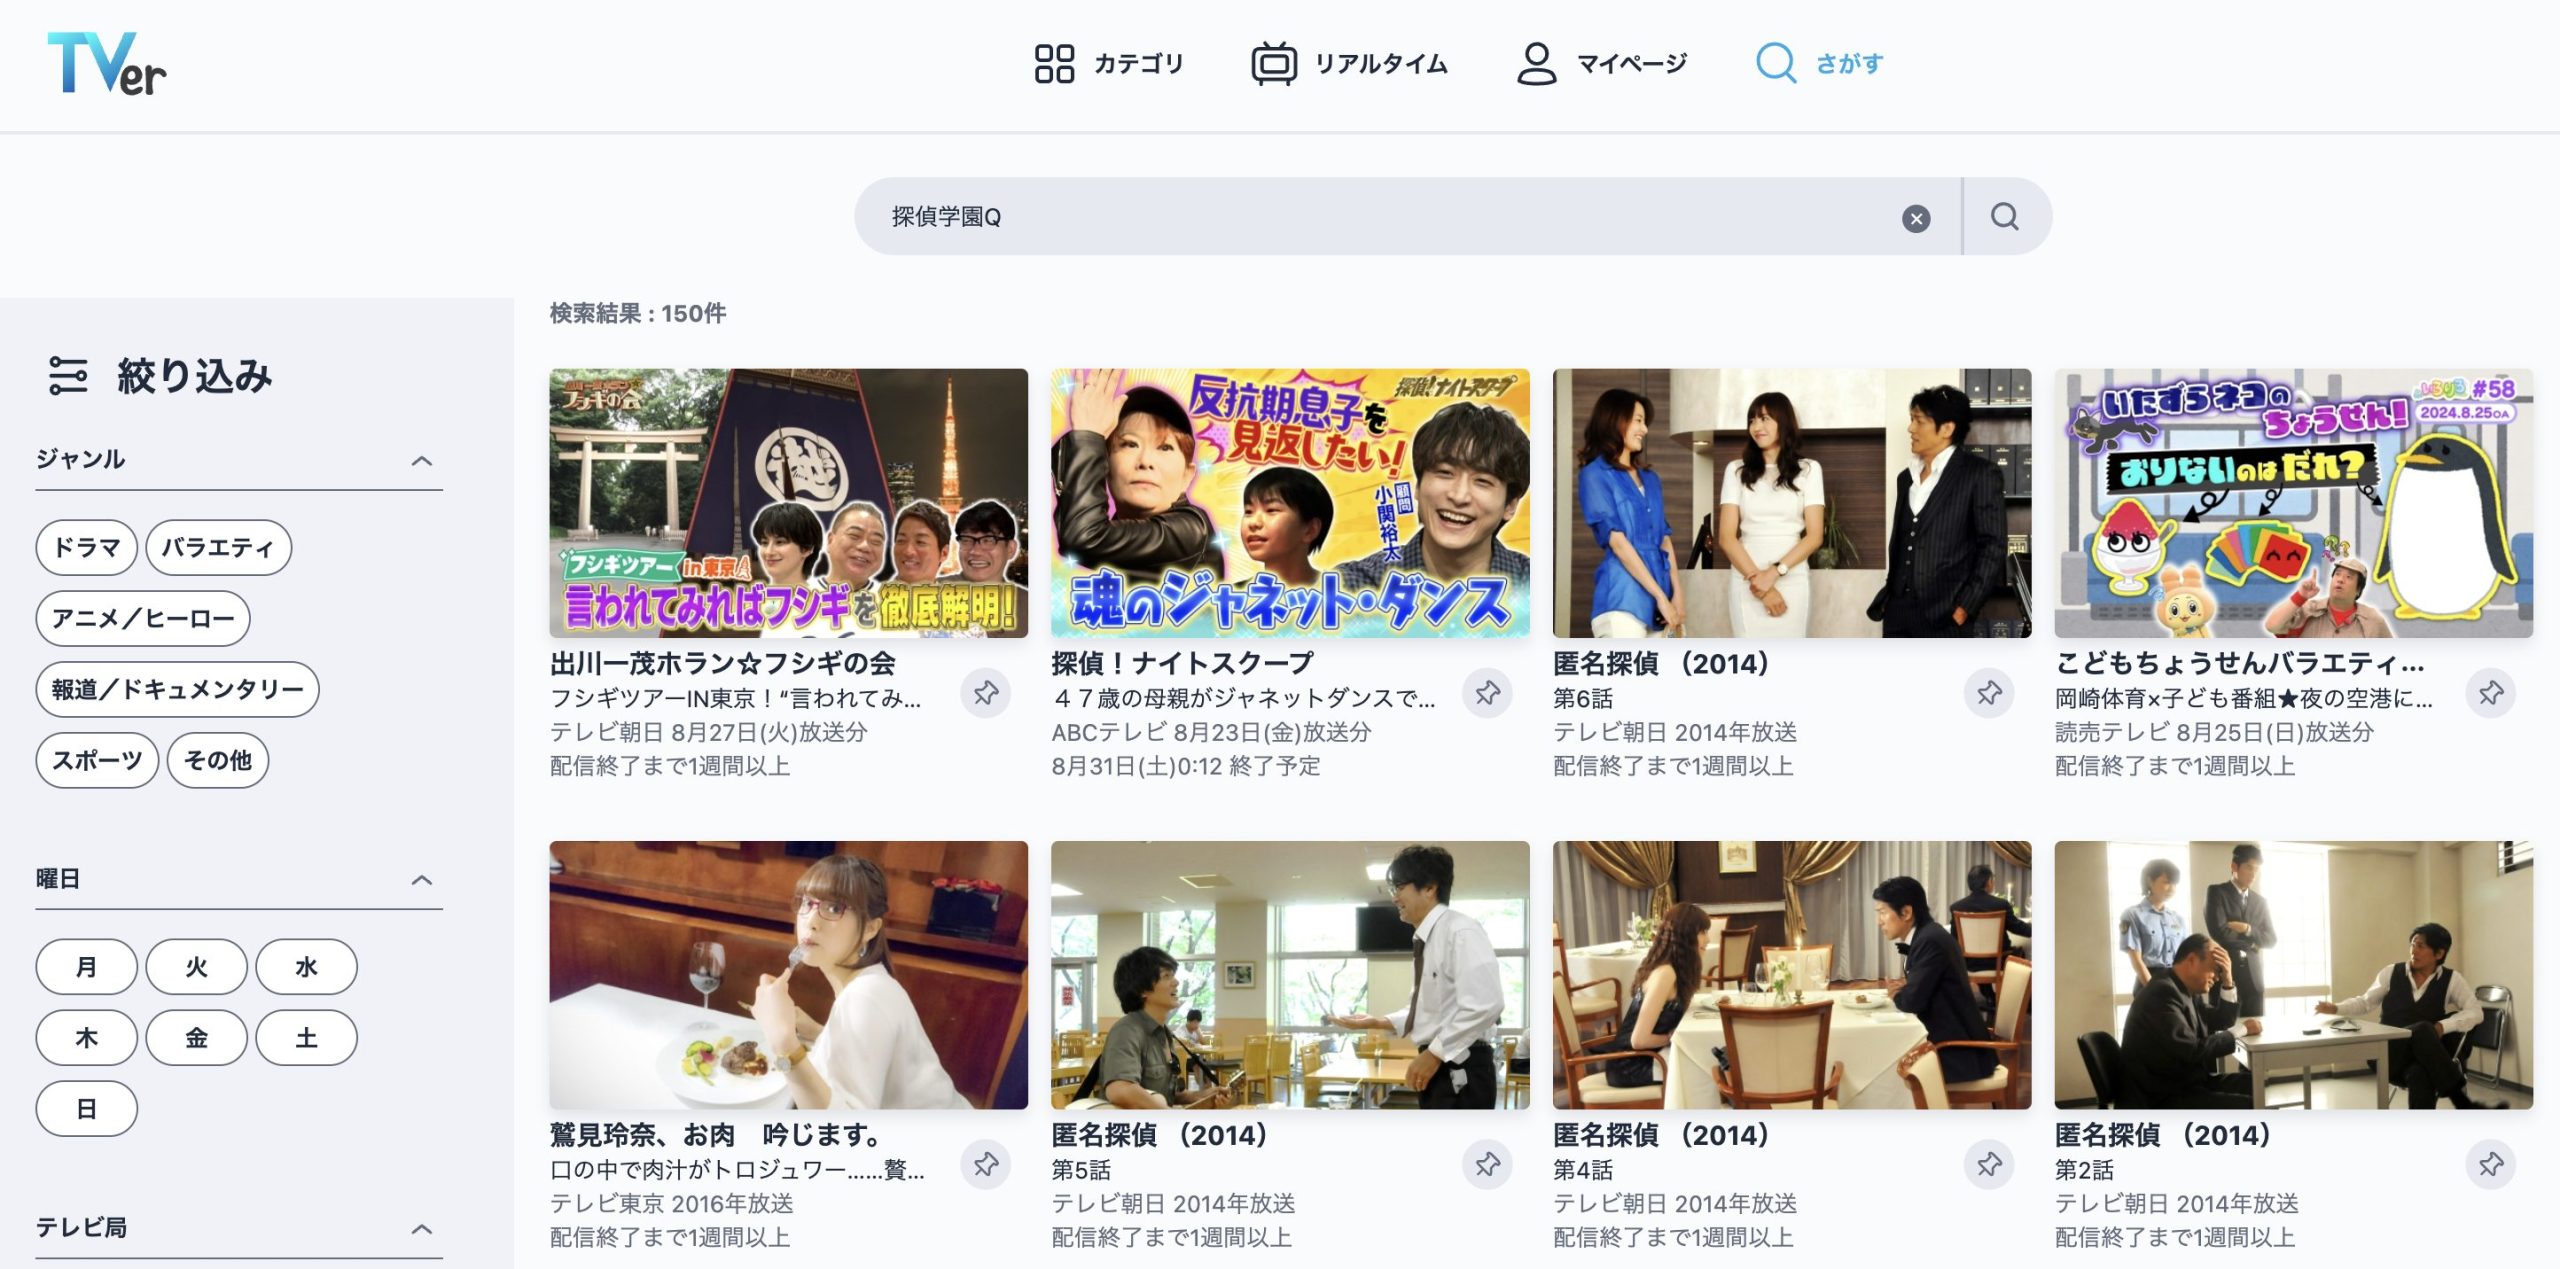Click the 絞り込み filter sliders icon
Viewport: 2560px width, 1269px height.
[68, 376]
